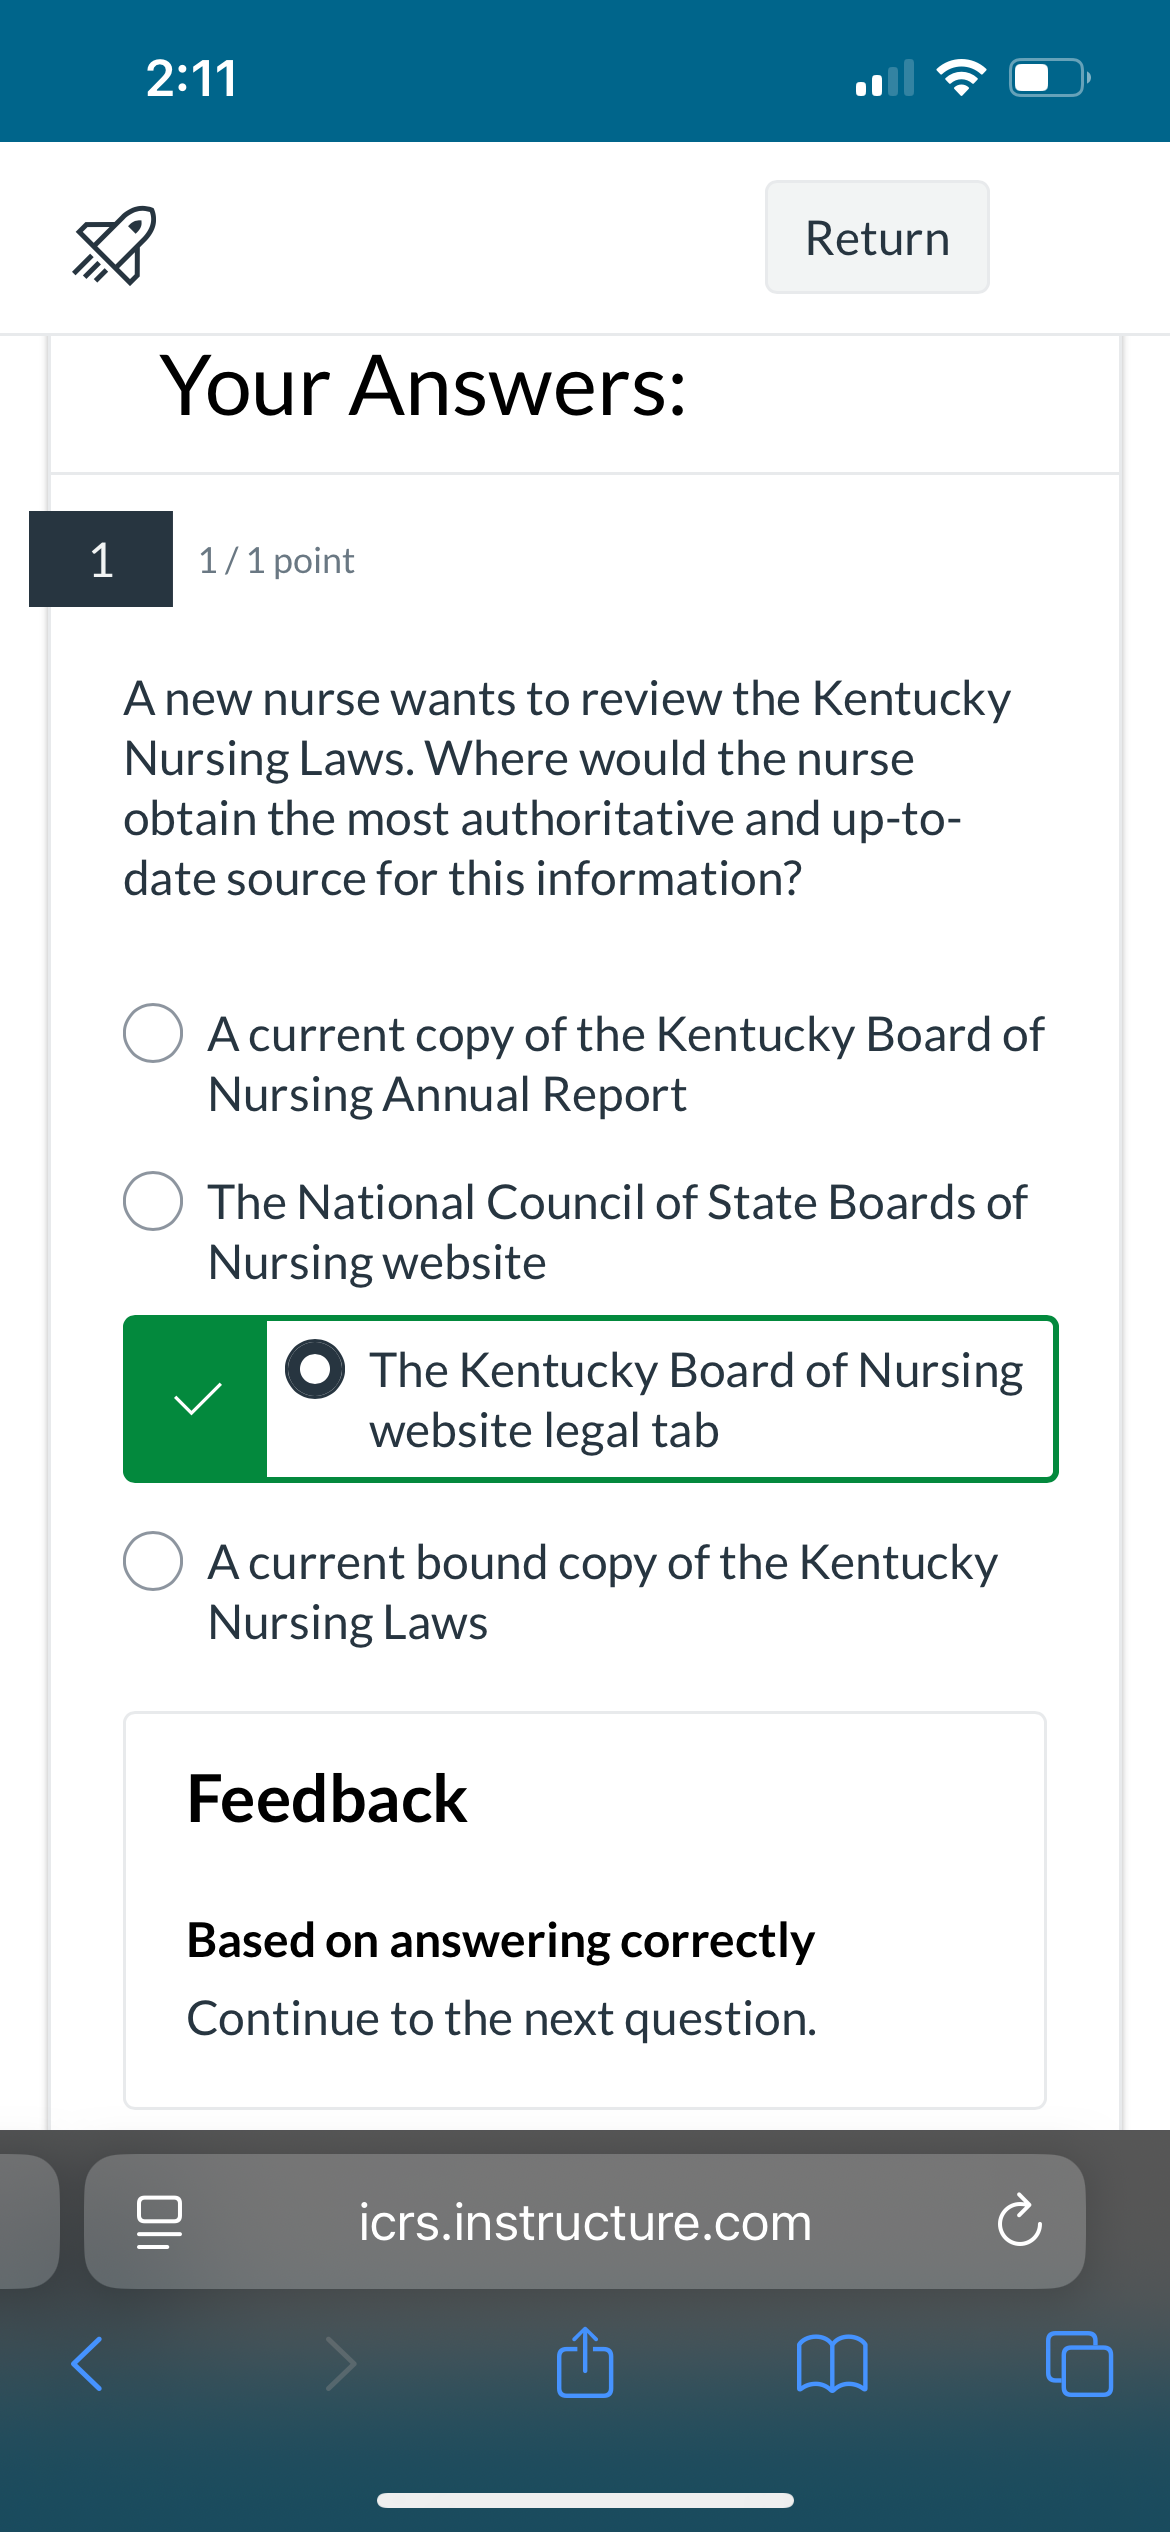Go forward with Safari forward arrow
The width and height of the screenshot is (1170, 2532).
[x=340, y=2364]
